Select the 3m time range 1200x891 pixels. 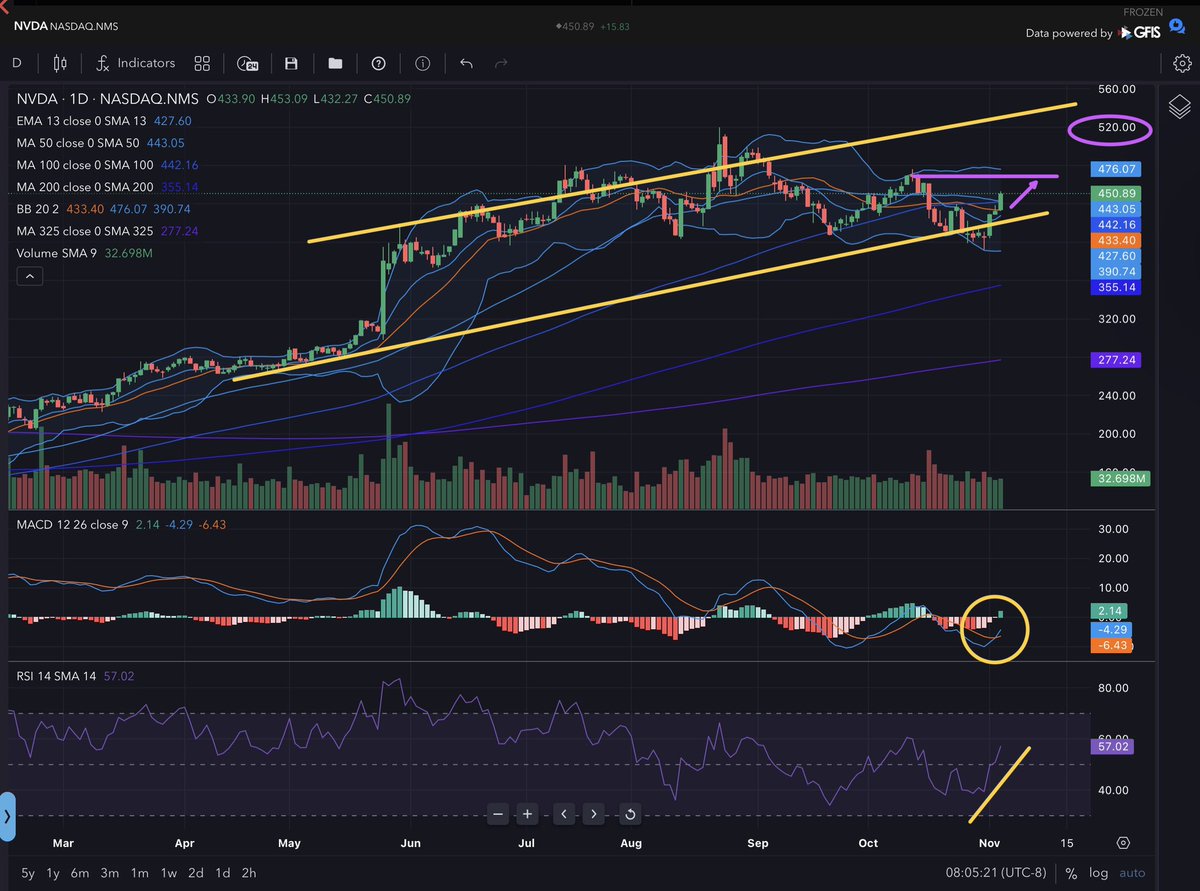pyautogui.click(x=111, y=872)
